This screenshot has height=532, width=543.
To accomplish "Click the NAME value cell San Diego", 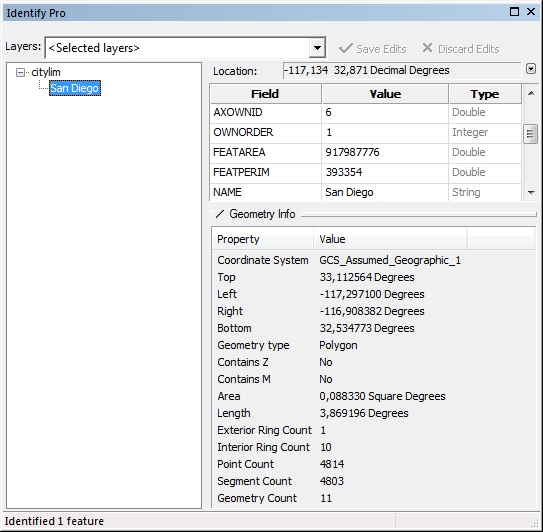I will click(385, 192).
